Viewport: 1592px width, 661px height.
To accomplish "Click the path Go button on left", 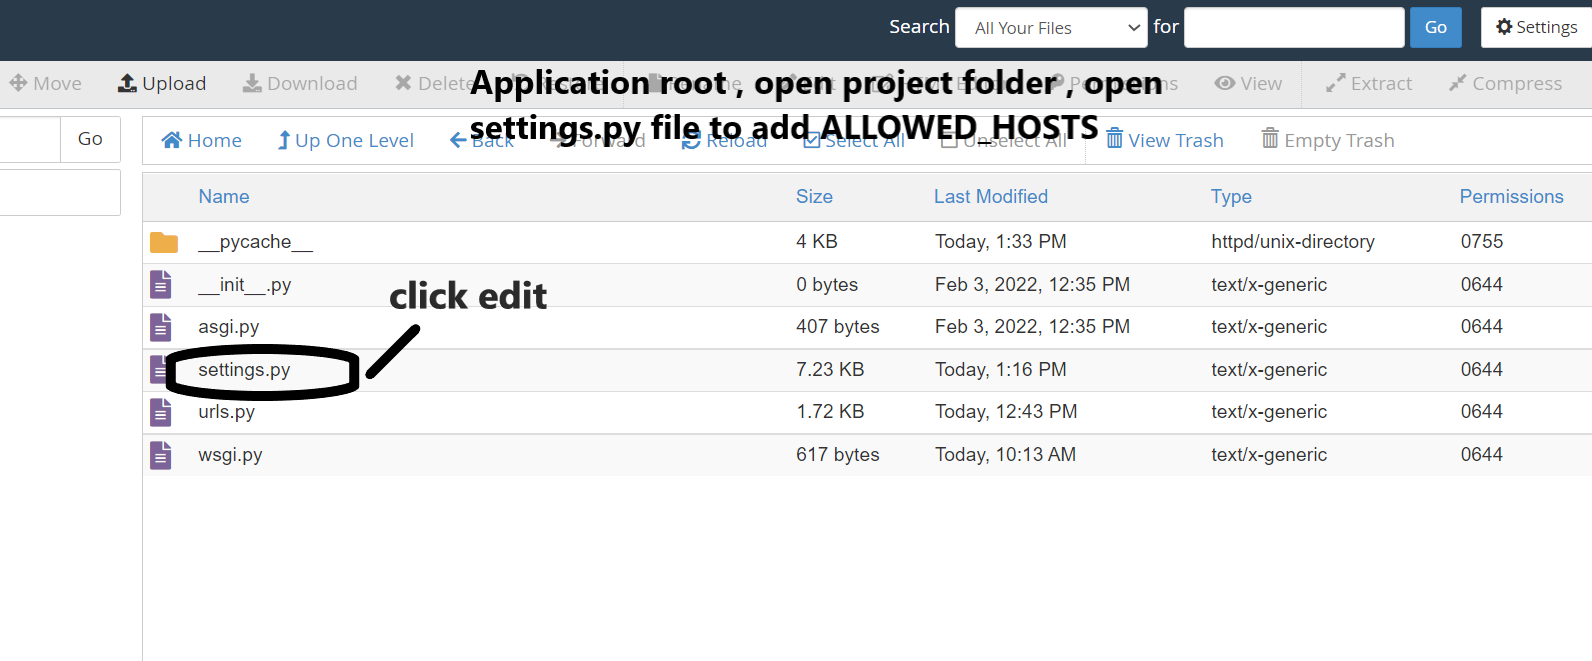I will pyautogui.click(x=90, y=139).
